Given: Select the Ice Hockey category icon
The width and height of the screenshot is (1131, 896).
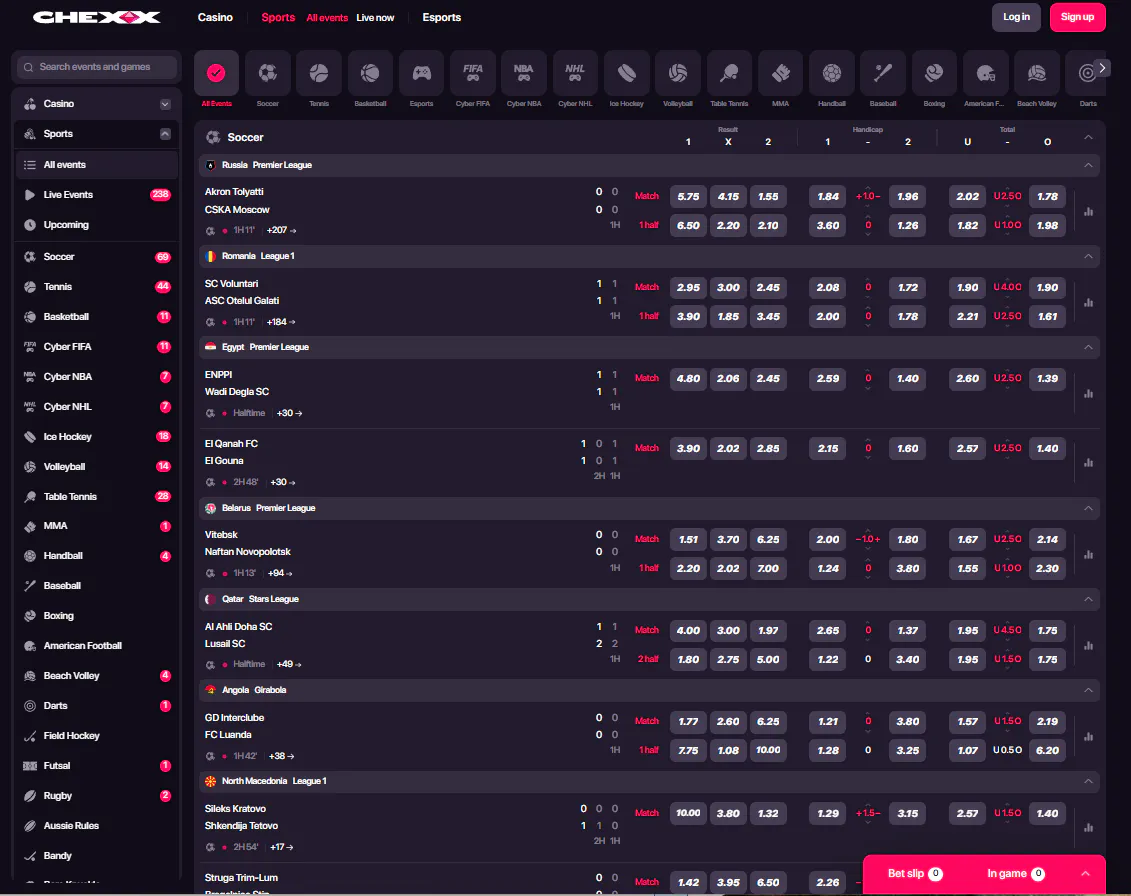Looking at the screenshot, I should (x=626, y=73).
